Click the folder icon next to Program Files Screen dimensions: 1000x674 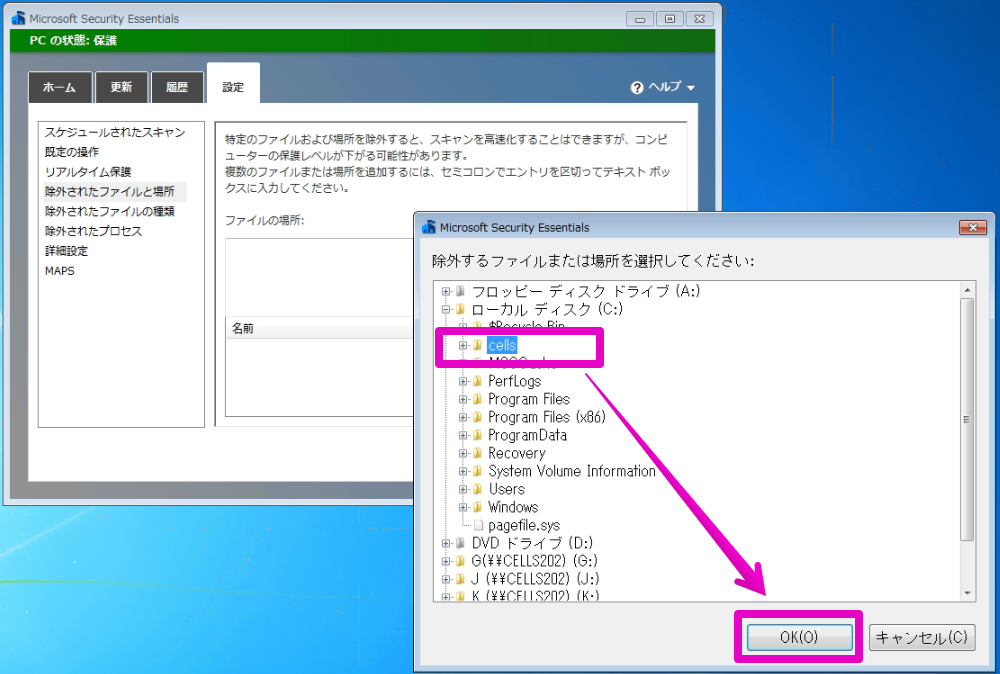tap(477, 399)
